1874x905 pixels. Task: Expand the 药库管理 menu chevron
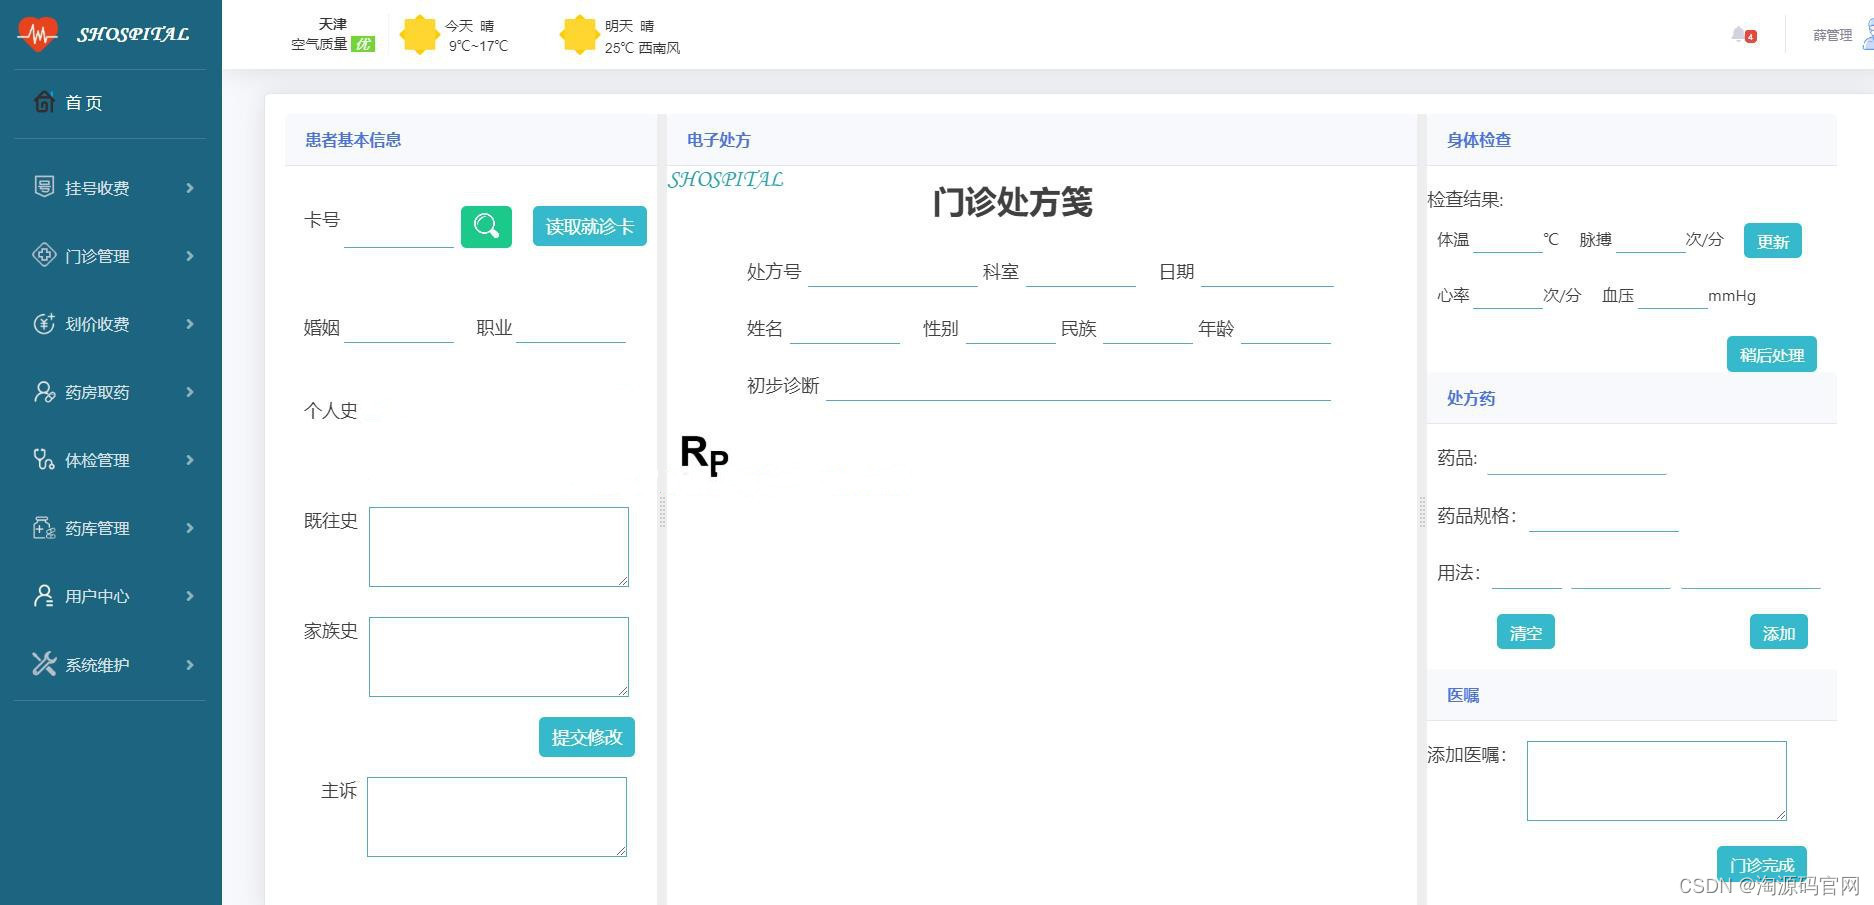[190, 527]
